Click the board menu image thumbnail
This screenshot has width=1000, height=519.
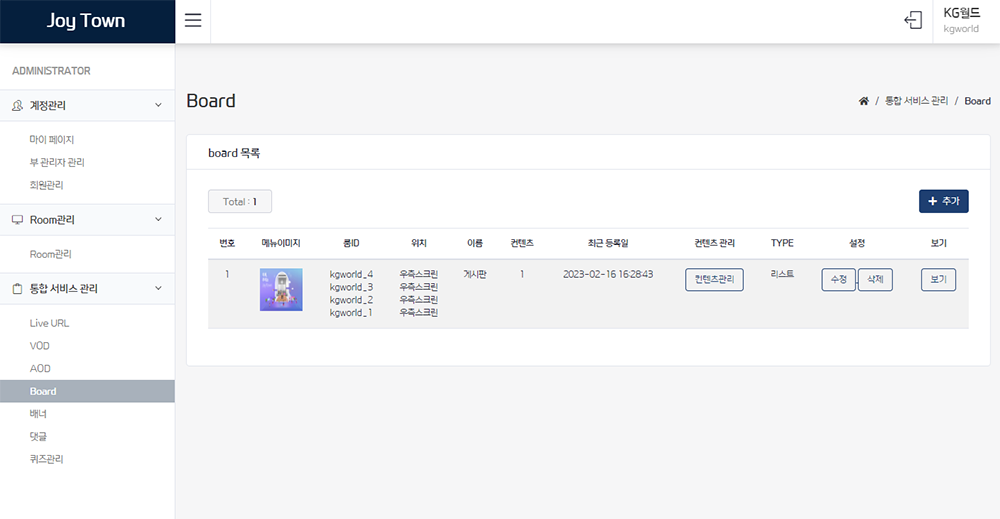(x=281, y=290)
